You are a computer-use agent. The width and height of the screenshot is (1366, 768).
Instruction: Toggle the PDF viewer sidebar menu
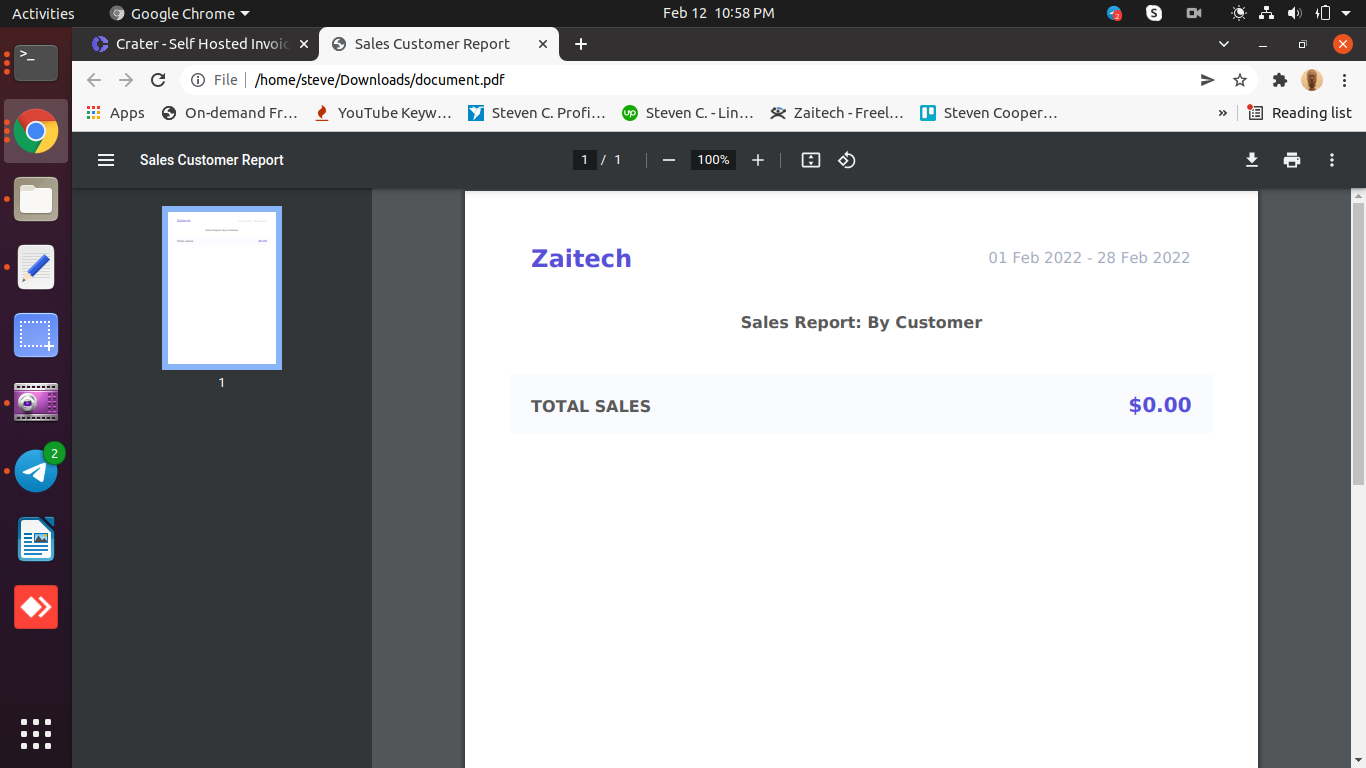[x=106, y=160]
